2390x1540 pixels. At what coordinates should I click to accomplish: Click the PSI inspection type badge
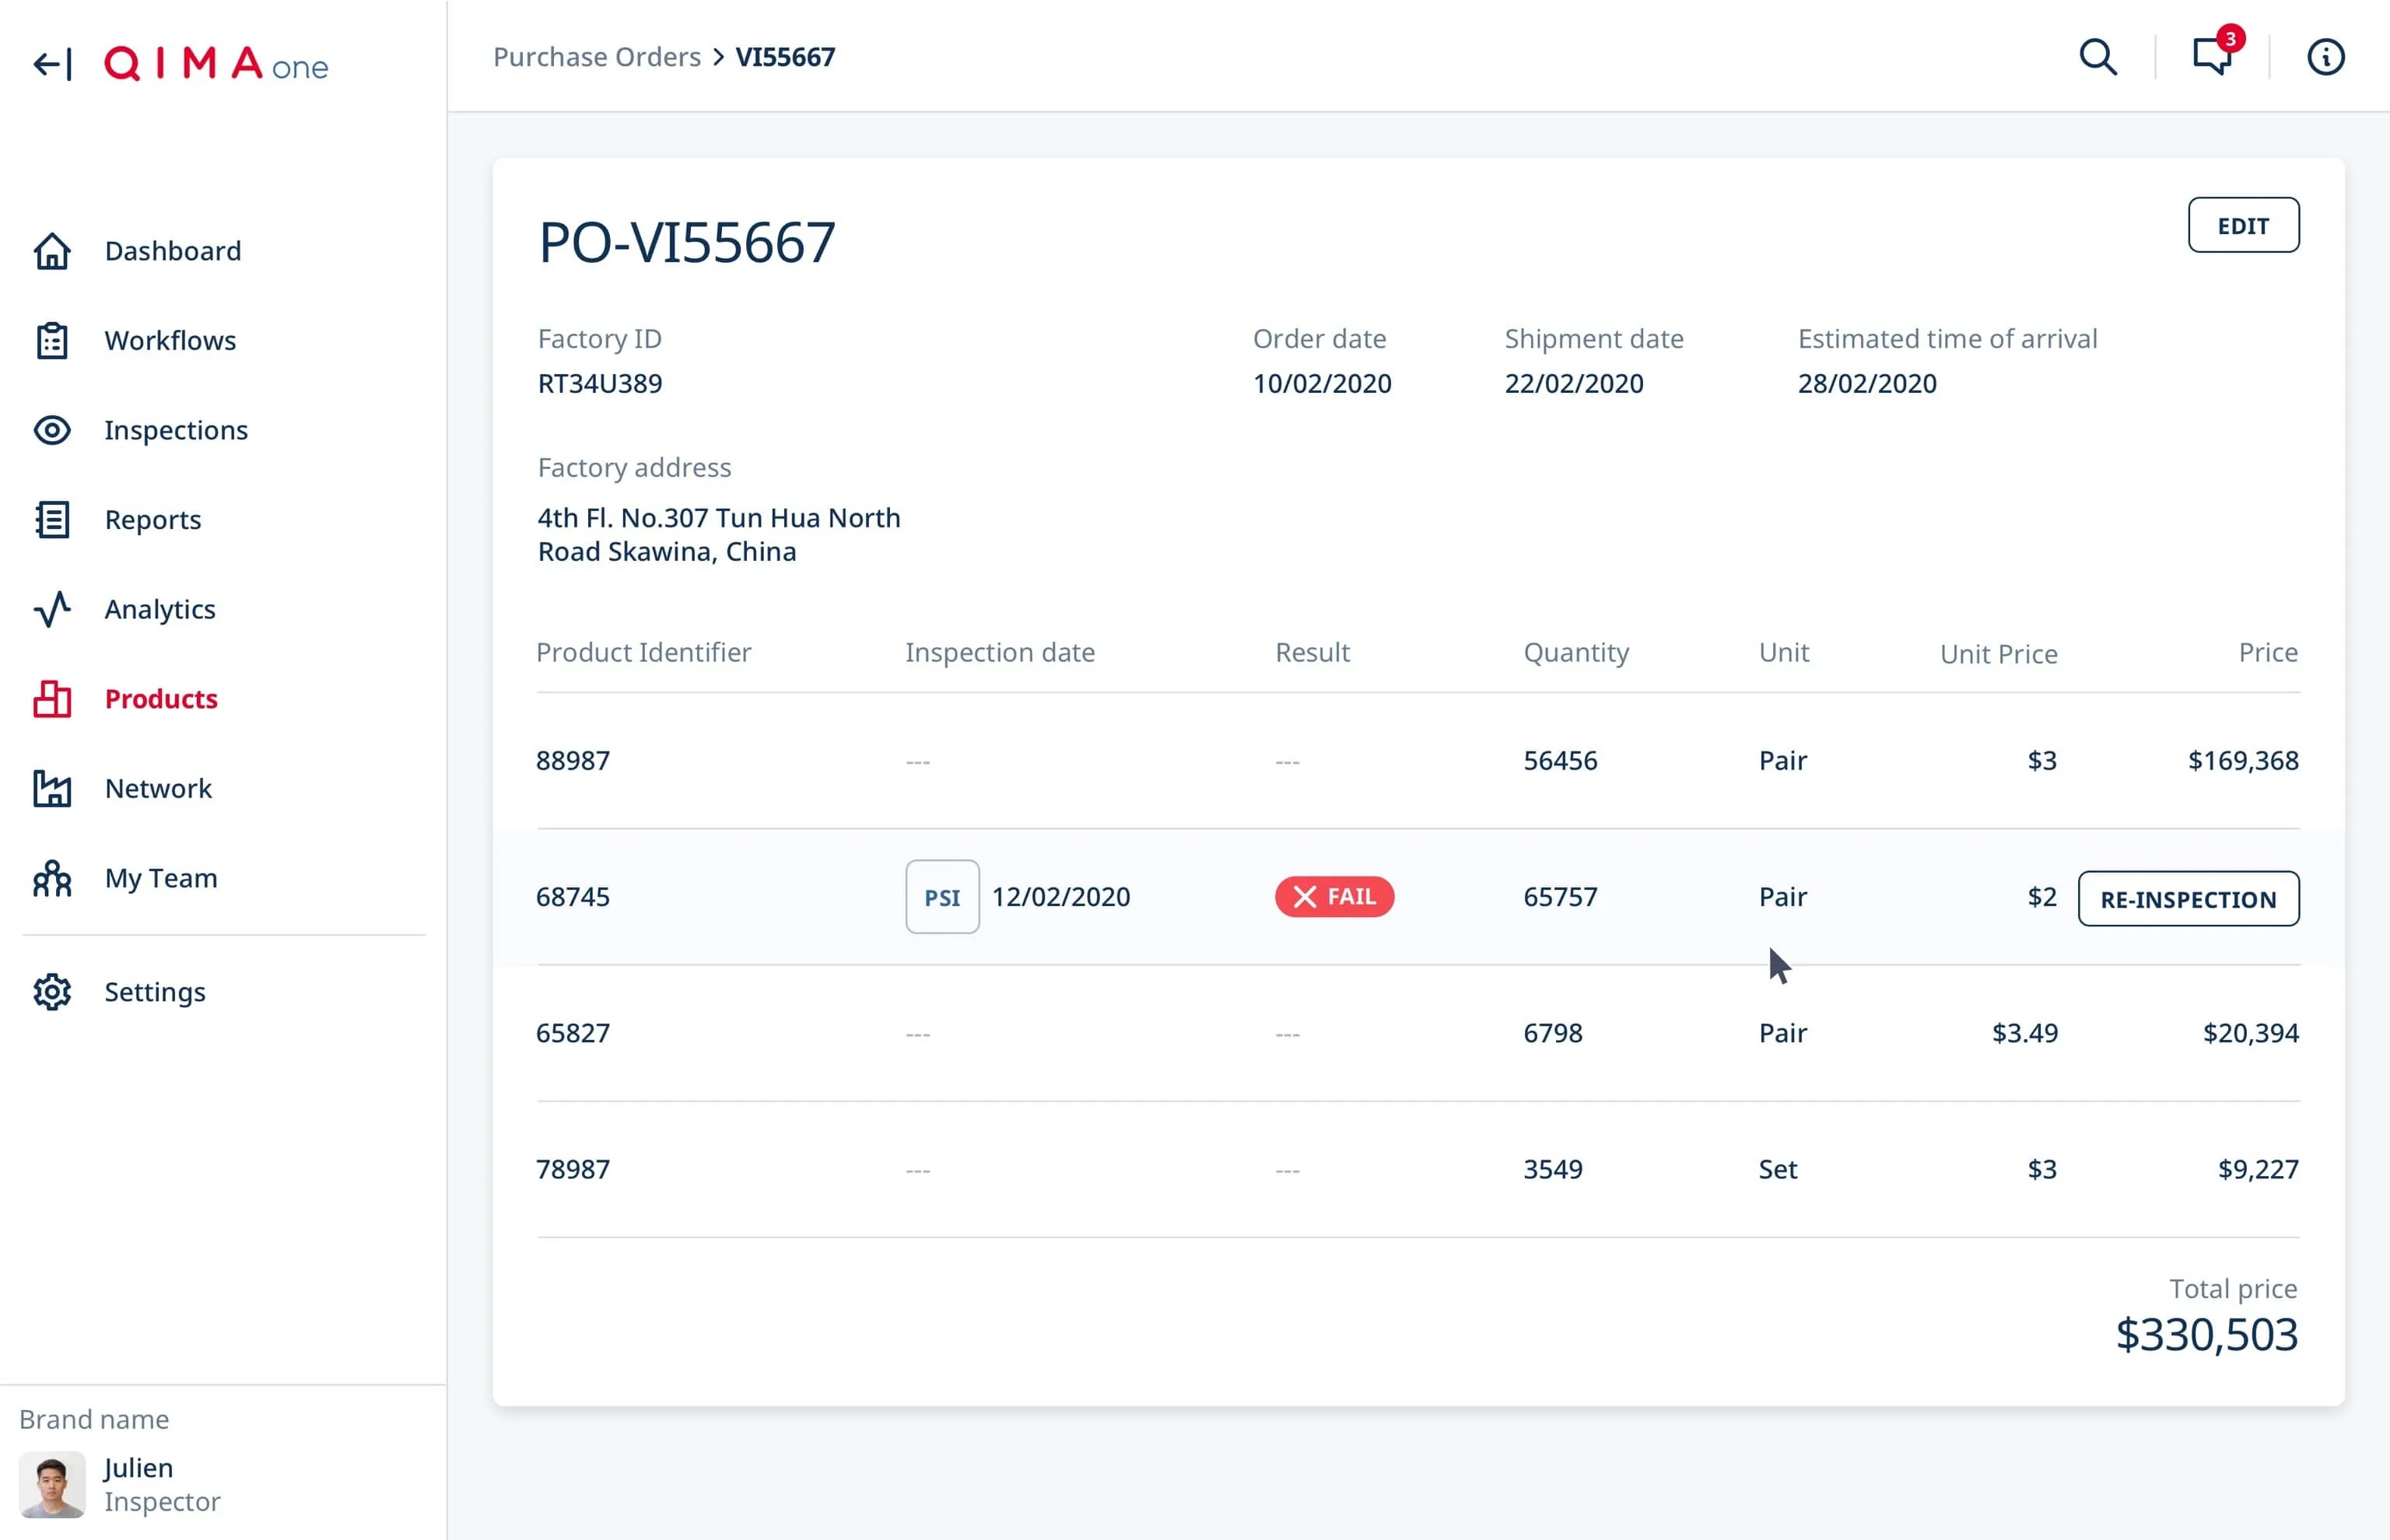942,897
